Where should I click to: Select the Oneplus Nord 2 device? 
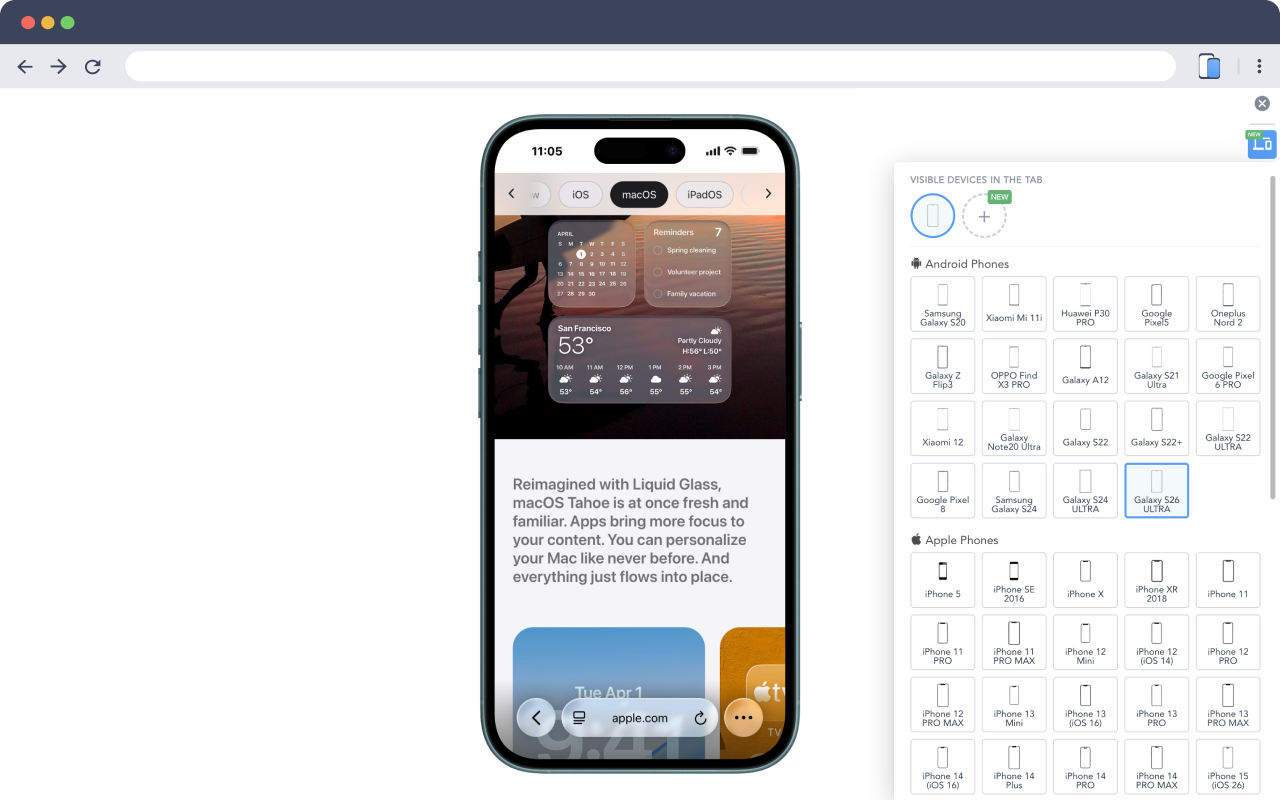pos(1228,305)
